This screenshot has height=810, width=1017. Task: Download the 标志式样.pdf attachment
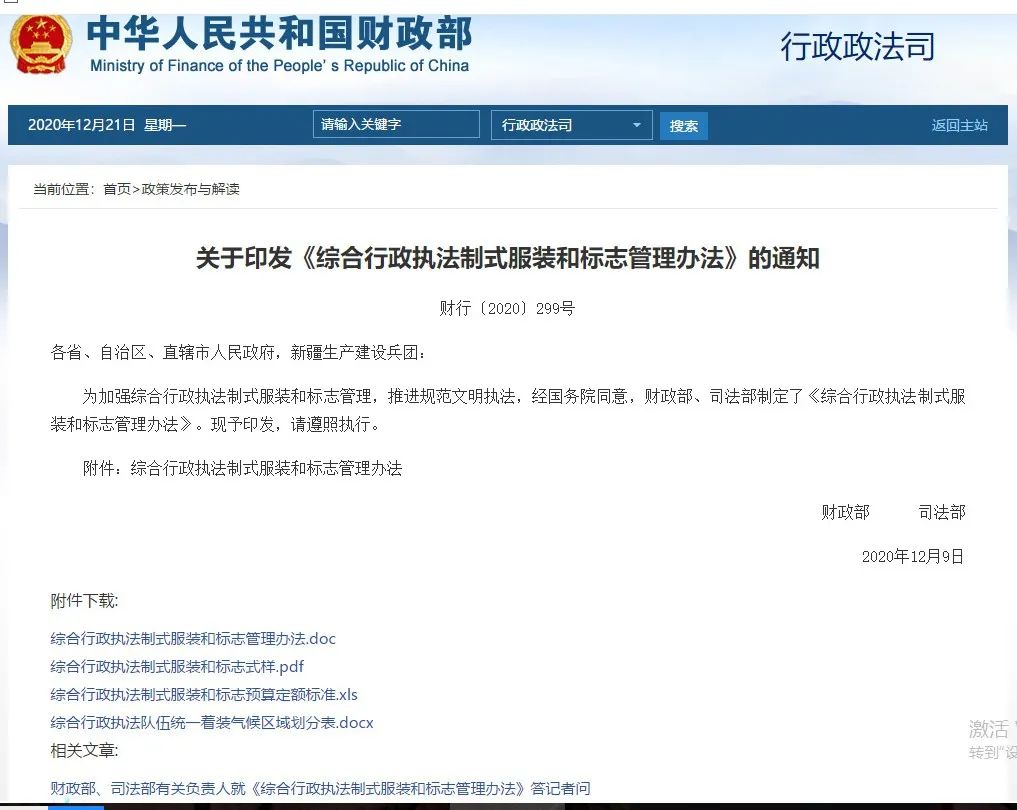click(177, 666)
